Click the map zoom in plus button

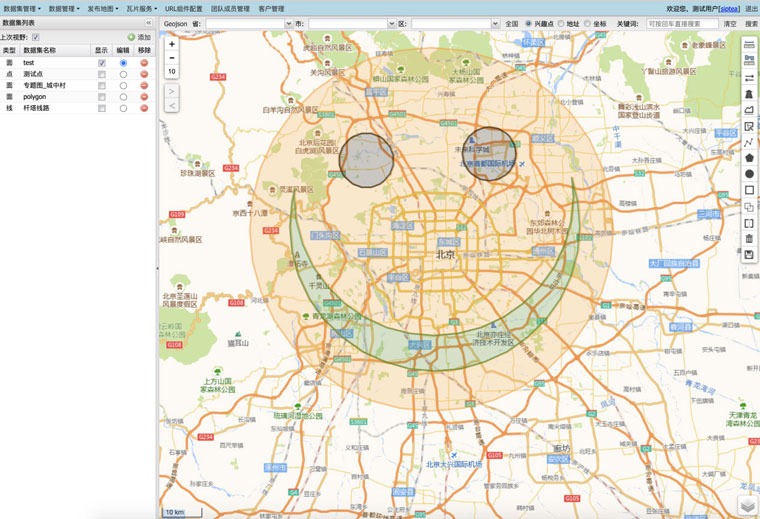[172, 44]
